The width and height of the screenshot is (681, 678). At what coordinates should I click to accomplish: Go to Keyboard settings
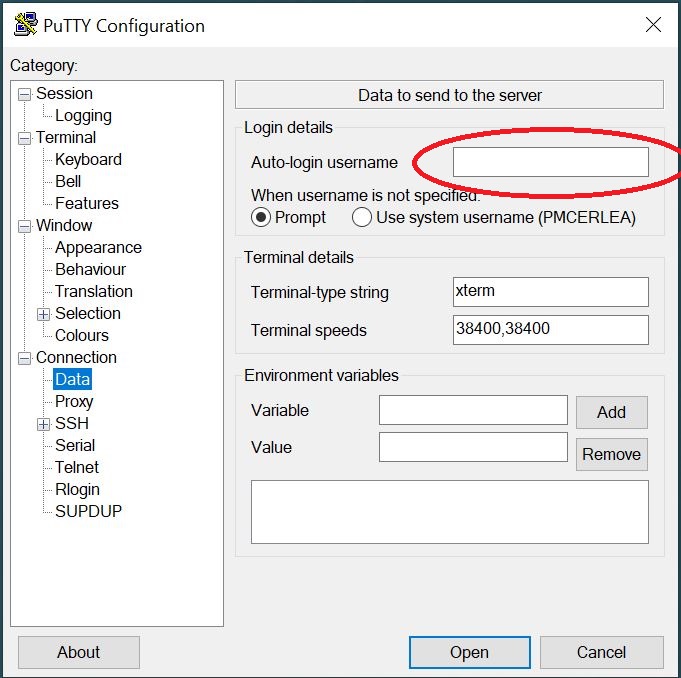[88, 159]
